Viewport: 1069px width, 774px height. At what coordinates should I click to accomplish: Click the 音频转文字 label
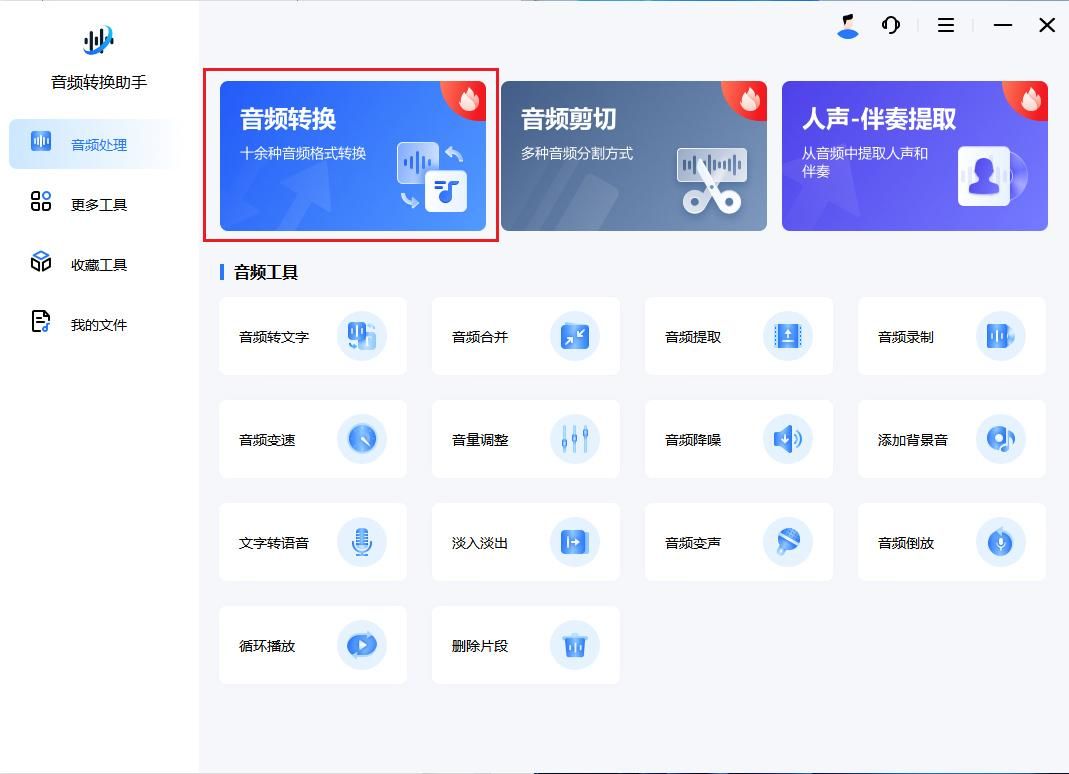click(x=274, y=337)
